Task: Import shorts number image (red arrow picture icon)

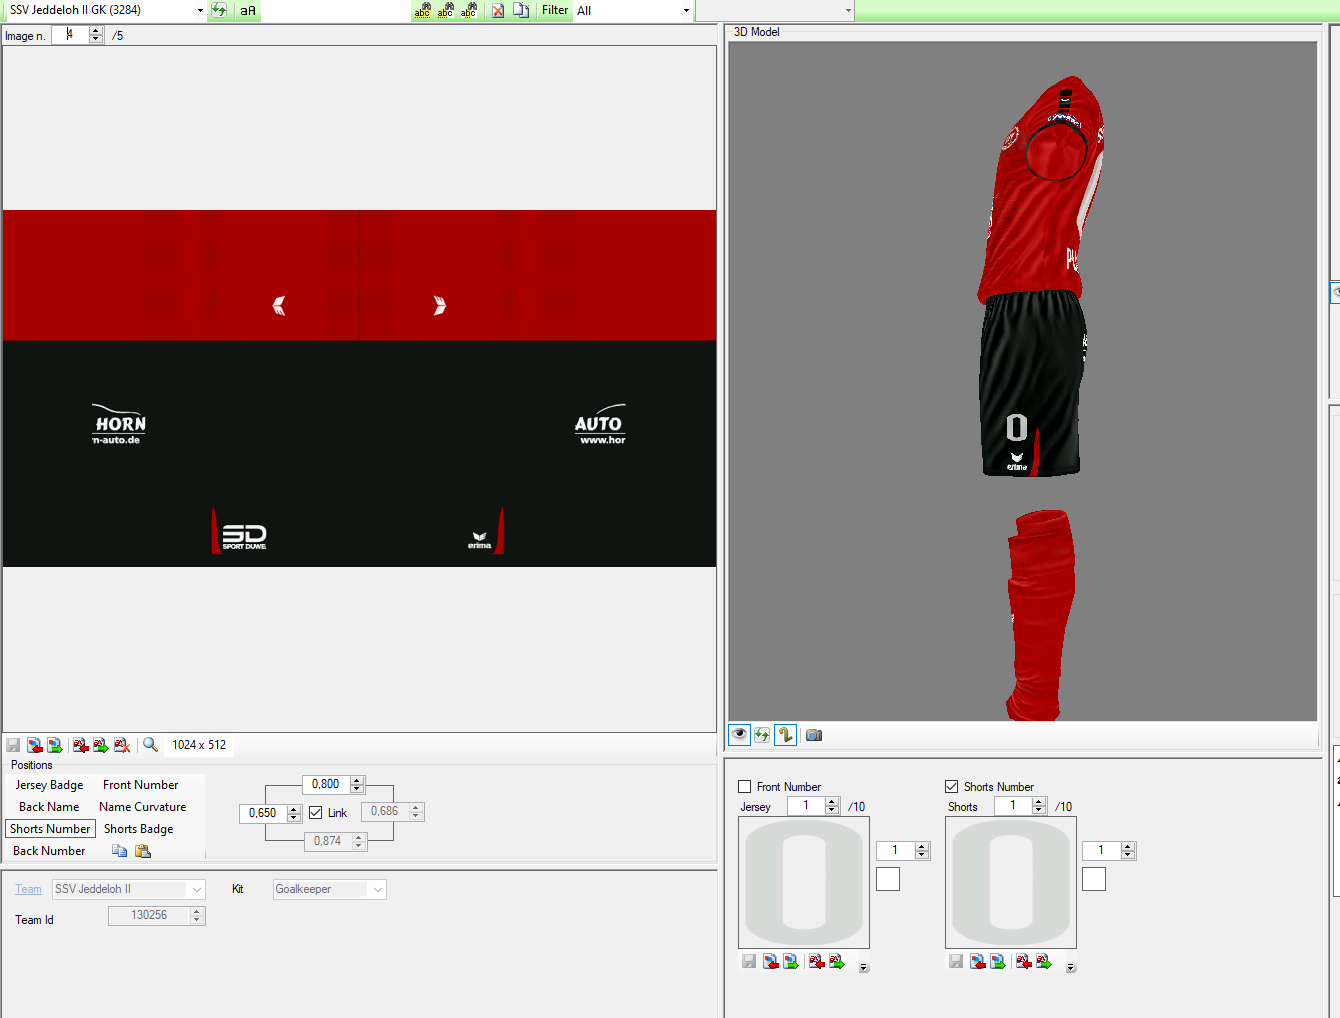Action: click(x=978, y=961)
